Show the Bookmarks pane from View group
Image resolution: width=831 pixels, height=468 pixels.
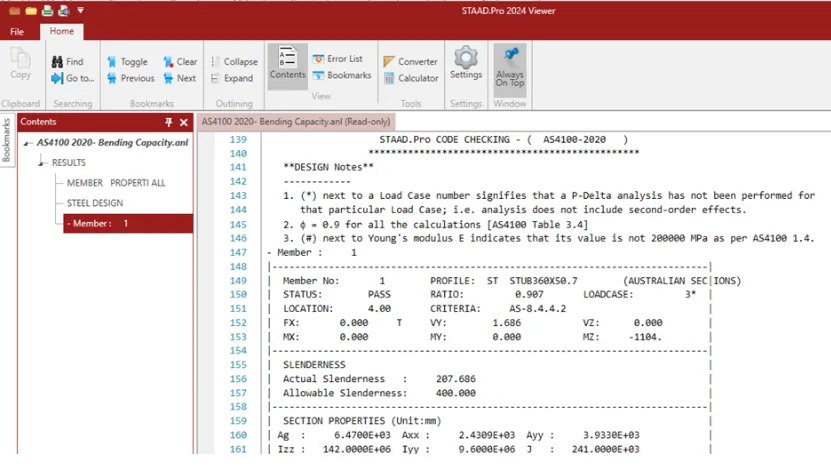click(342, 75)
